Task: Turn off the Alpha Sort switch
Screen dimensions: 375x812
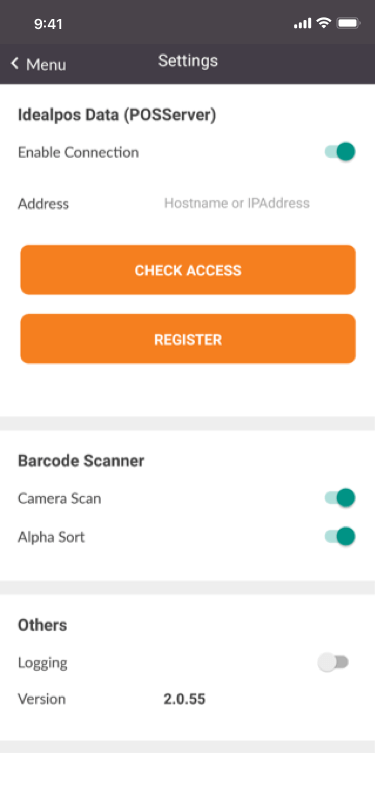Action: click(340, 536)
